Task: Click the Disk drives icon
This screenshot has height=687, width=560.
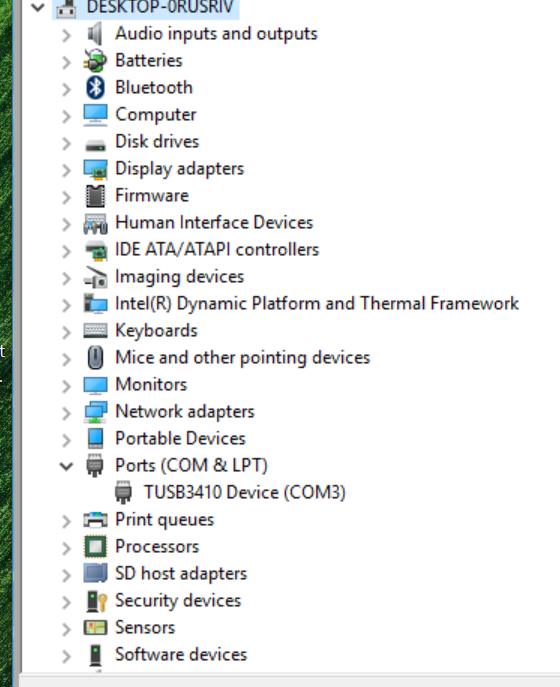Action: (x=95, y=145)
